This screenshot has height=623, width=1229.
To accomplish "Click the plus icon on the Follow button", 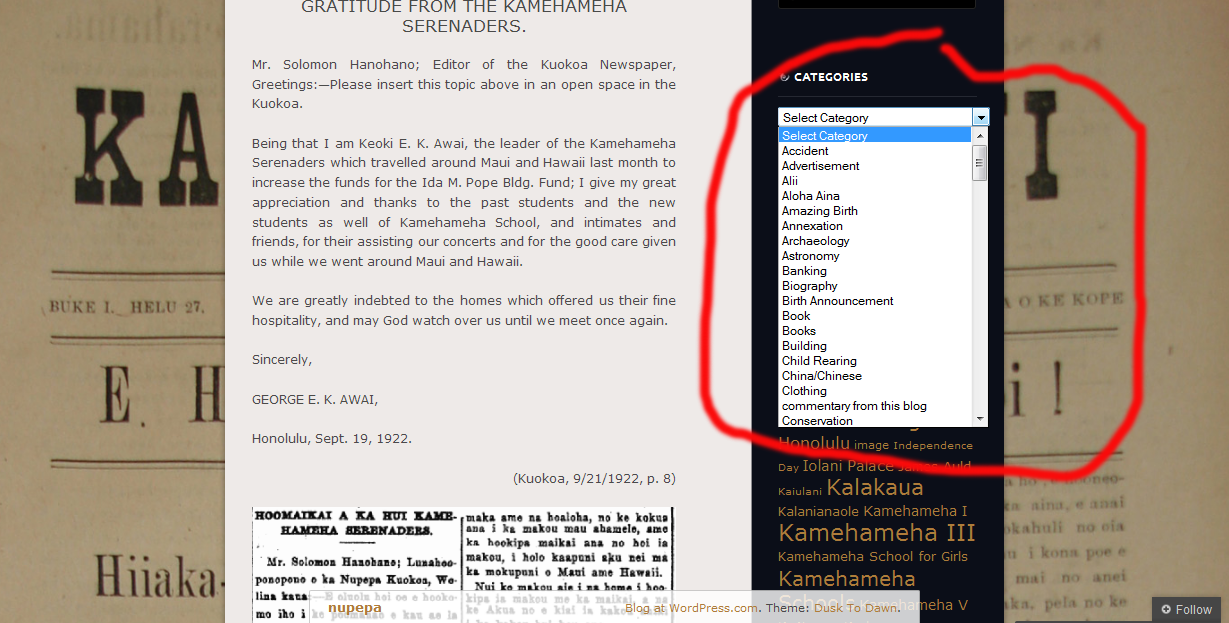I will (x=1166, y=609).
